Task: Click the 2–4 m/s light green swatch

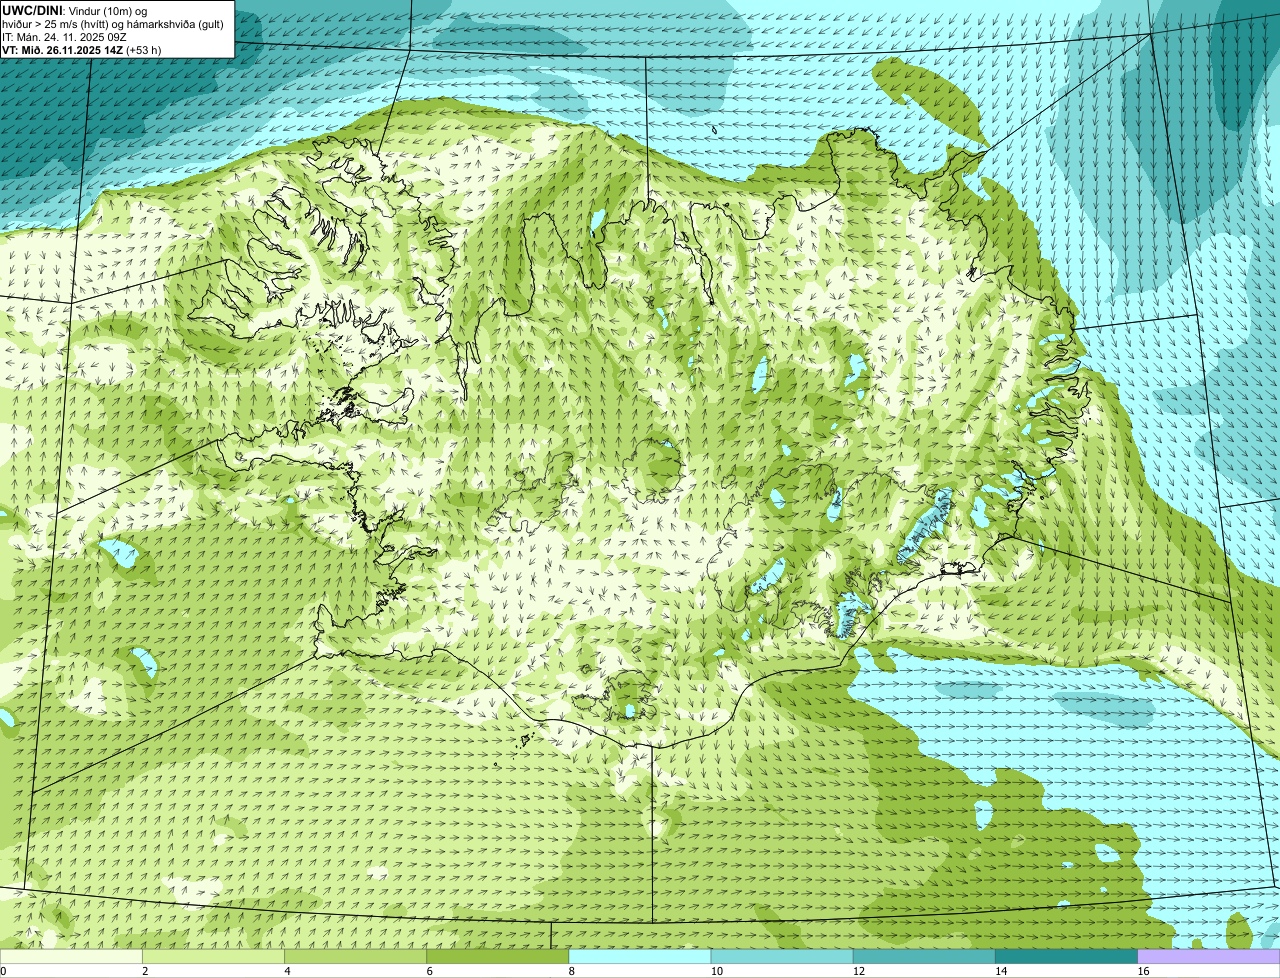Action: tap(213, 957)
